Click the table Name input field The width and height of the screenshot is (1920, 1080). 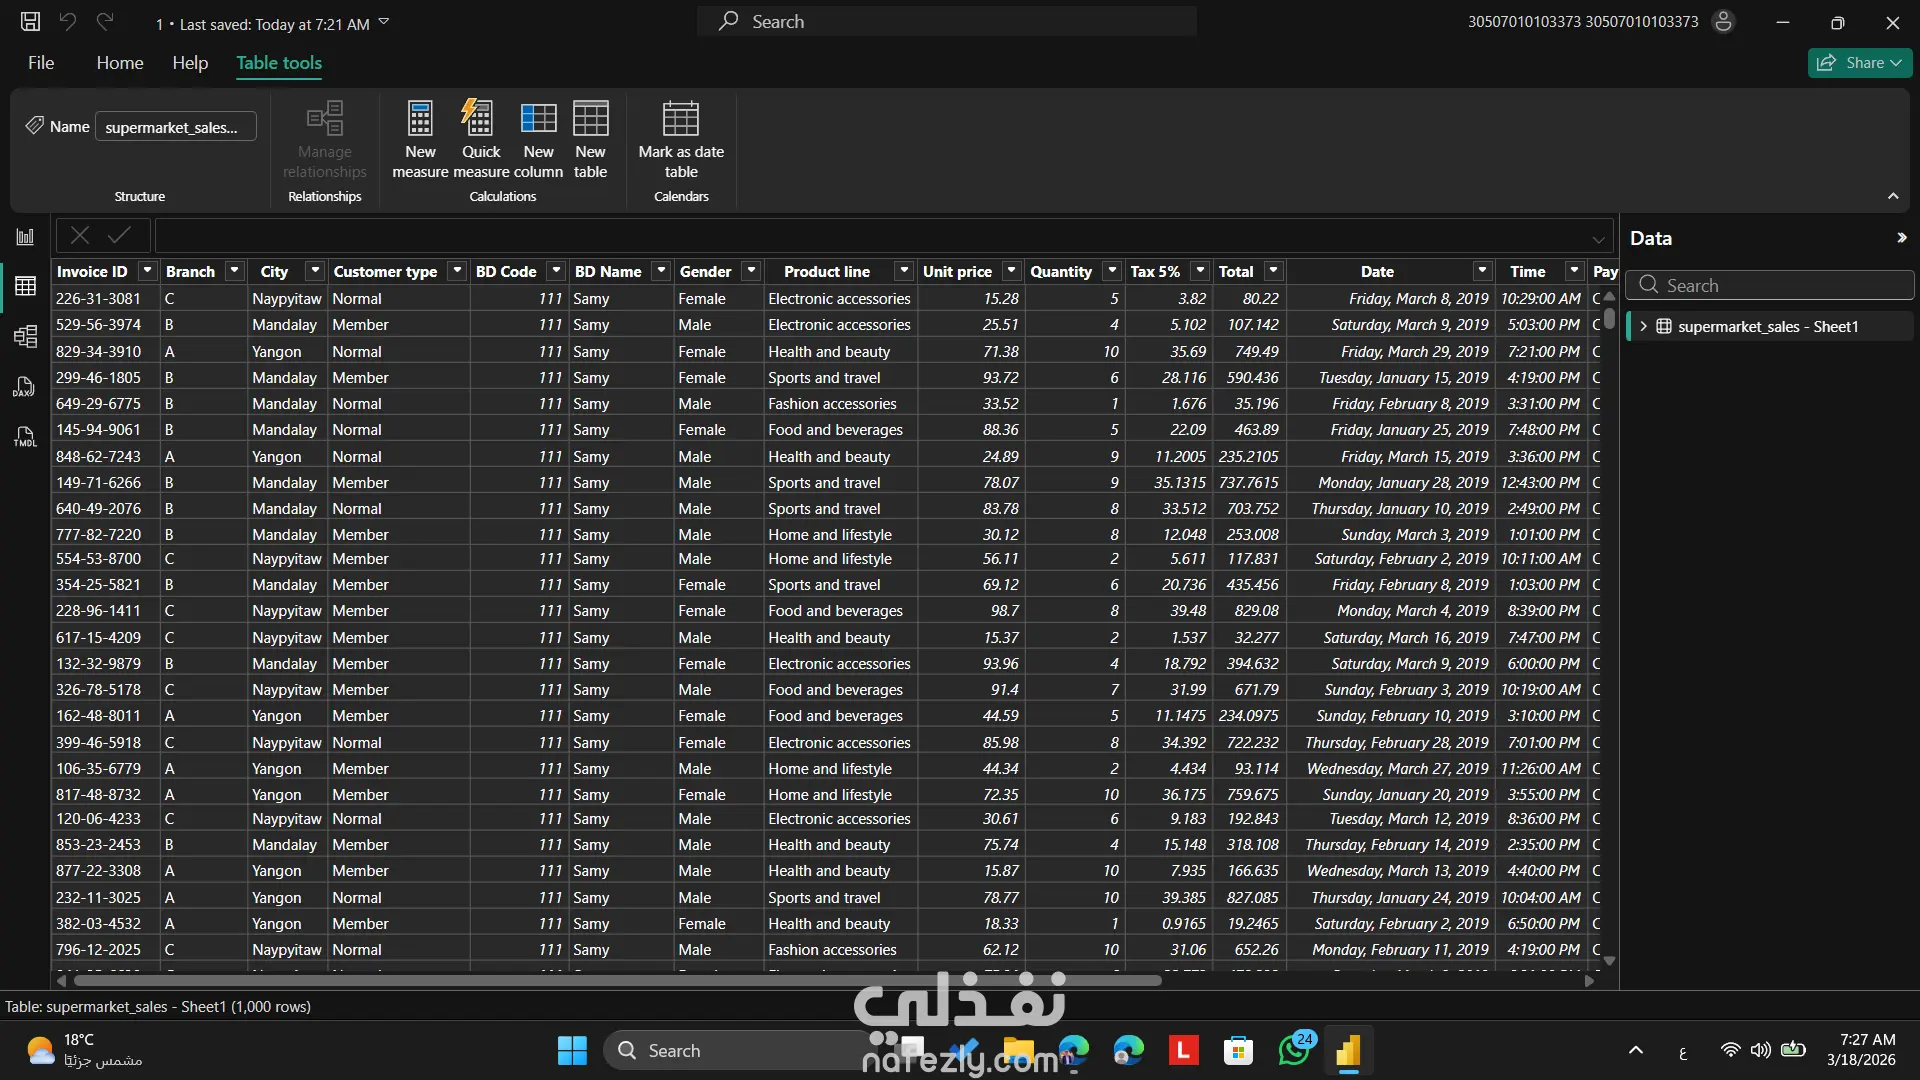[x=175, y=127]
